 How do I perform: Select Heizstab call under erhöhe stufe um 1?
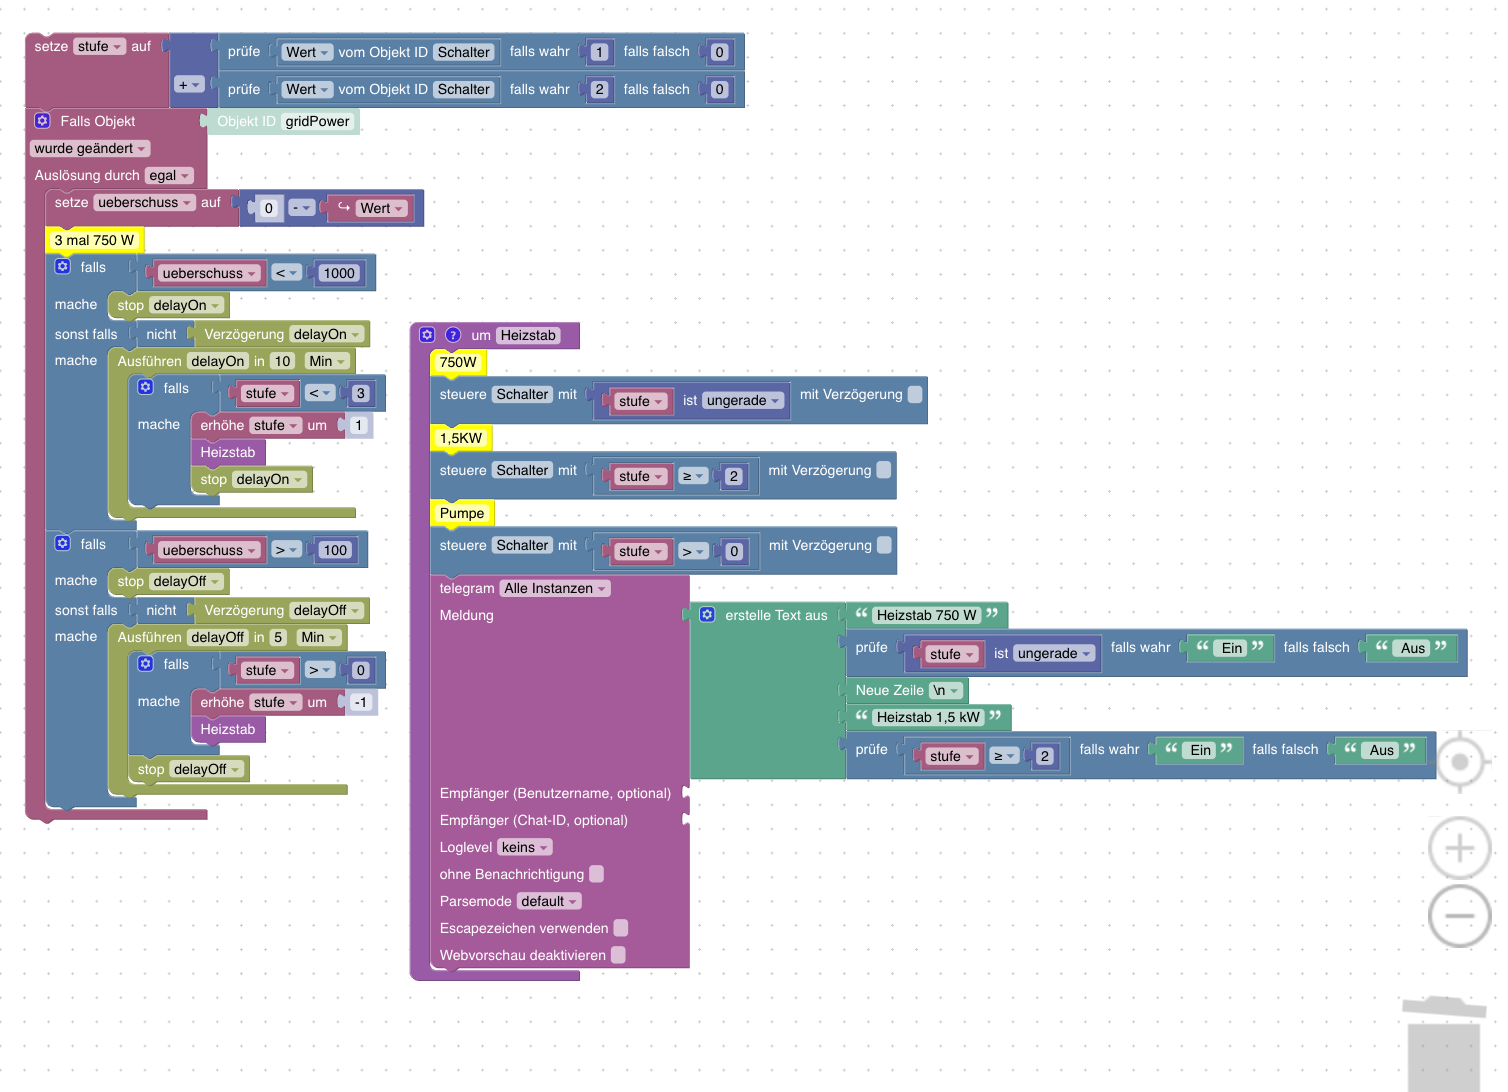(228, 452)
